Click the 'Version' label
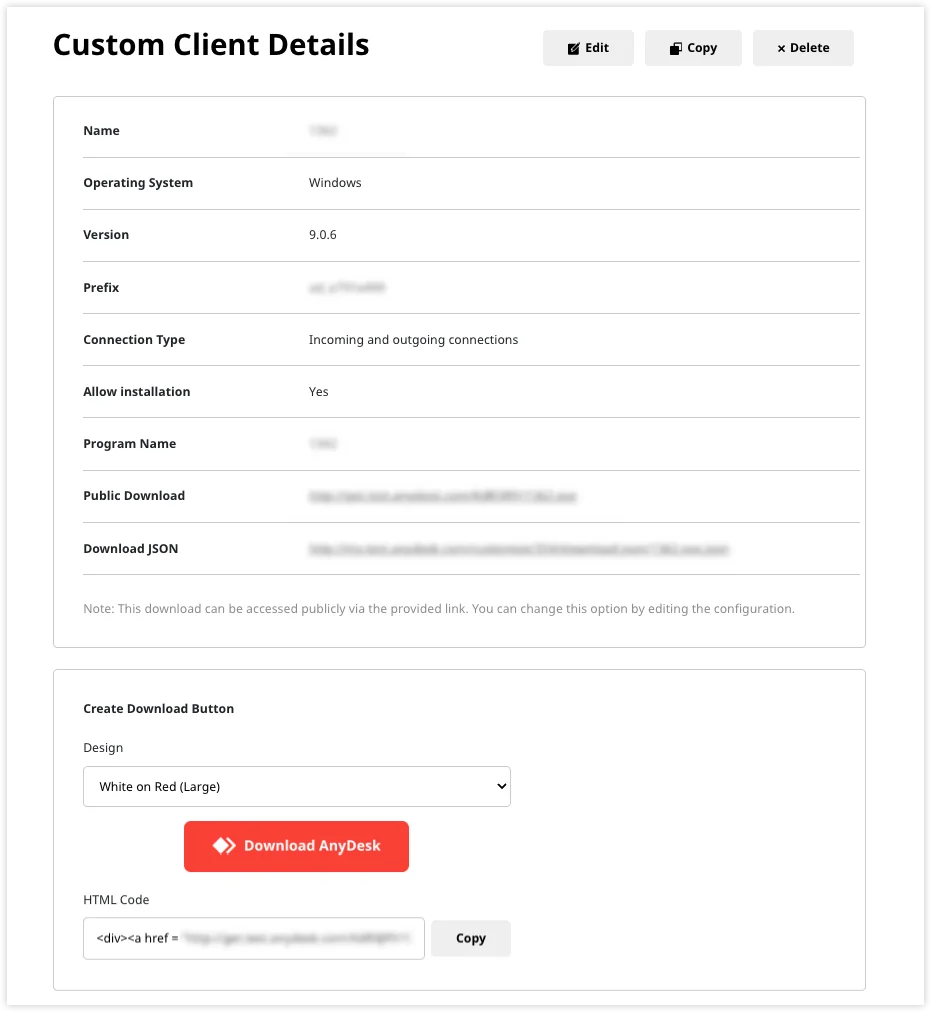Image resolution: width=931 pixels, height=1012 pixels. click(106, 235)
